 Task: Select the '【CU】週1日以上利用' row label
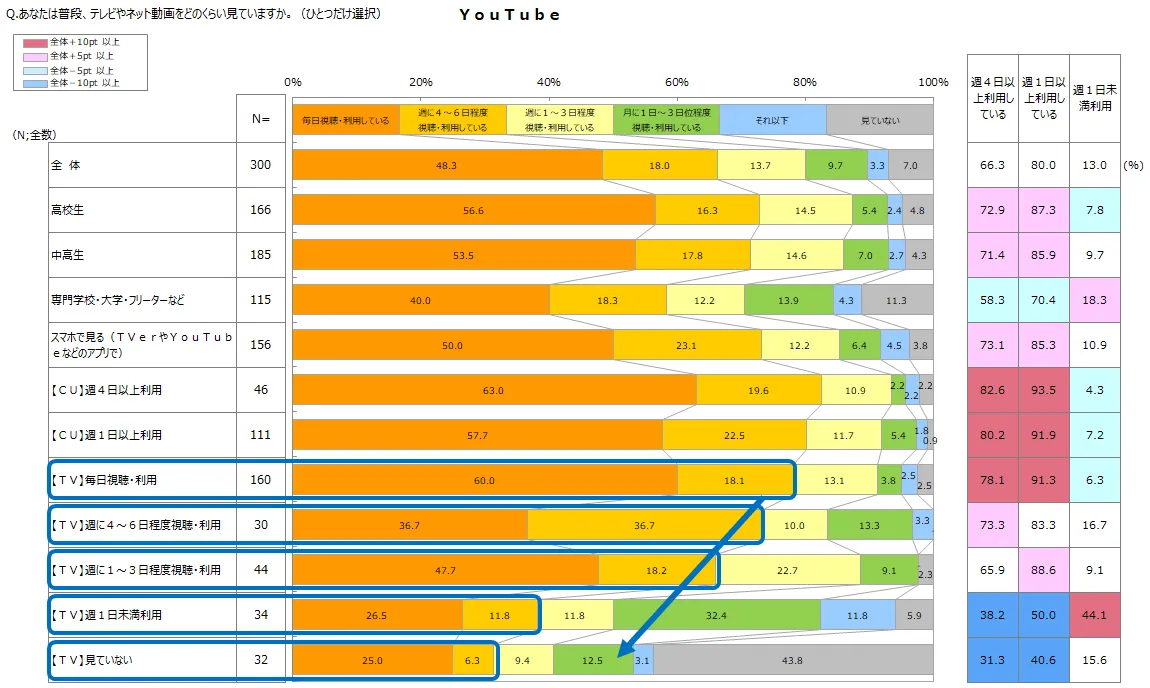click(106, 435)
